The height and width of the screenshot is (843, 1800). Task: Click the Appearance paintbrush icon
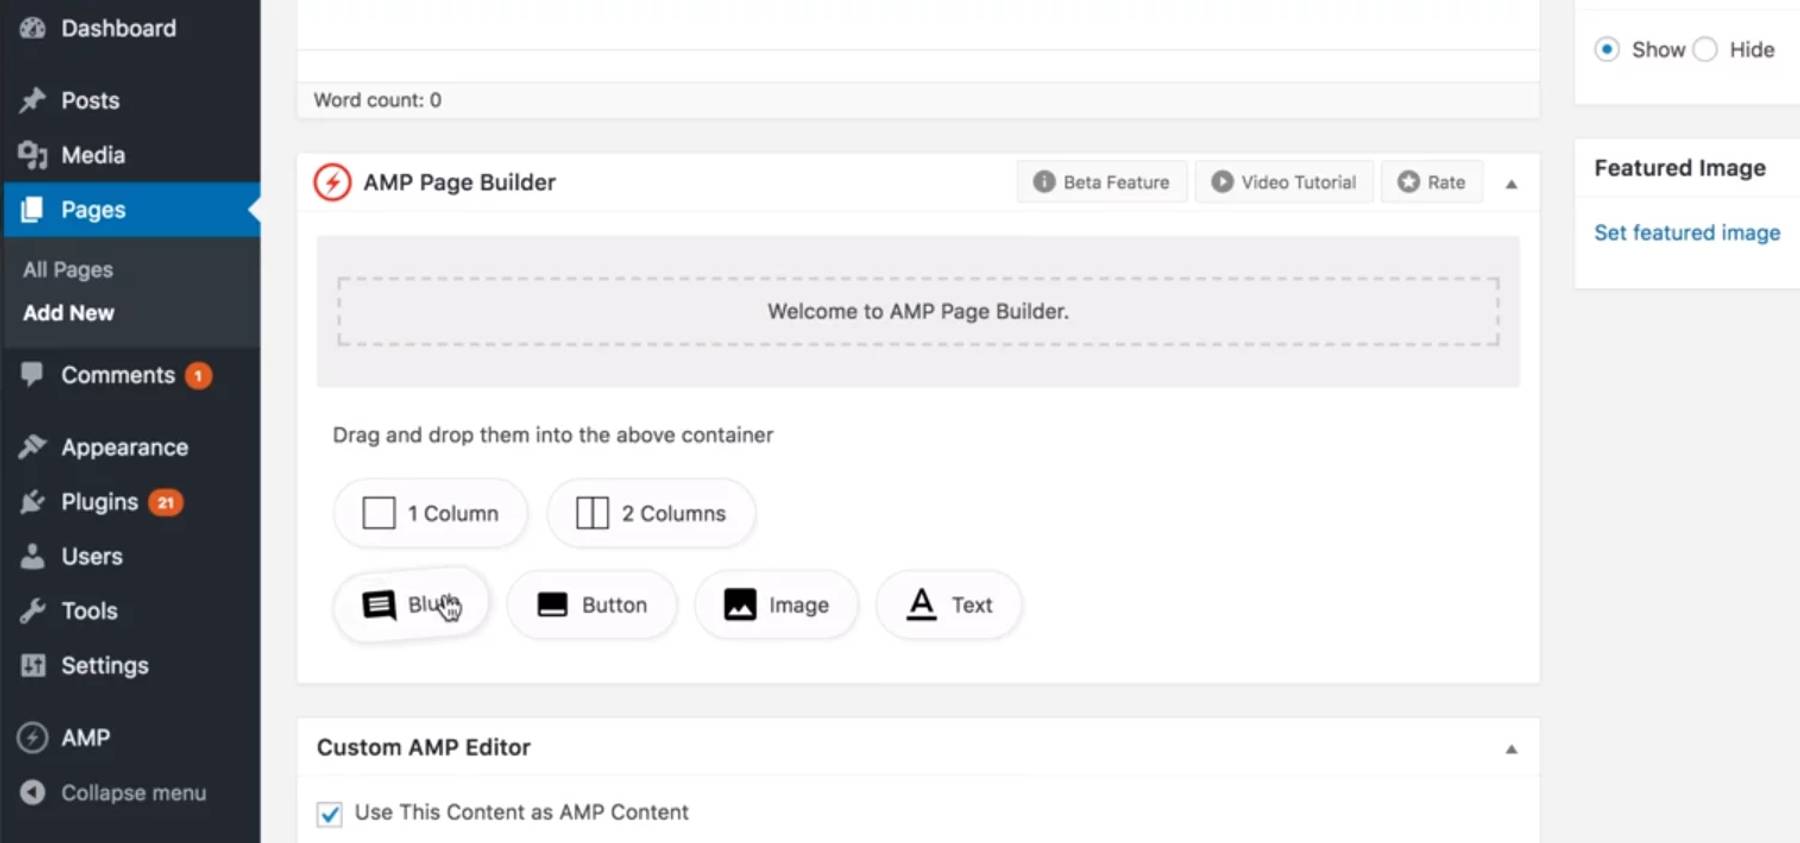pos(32,446)
